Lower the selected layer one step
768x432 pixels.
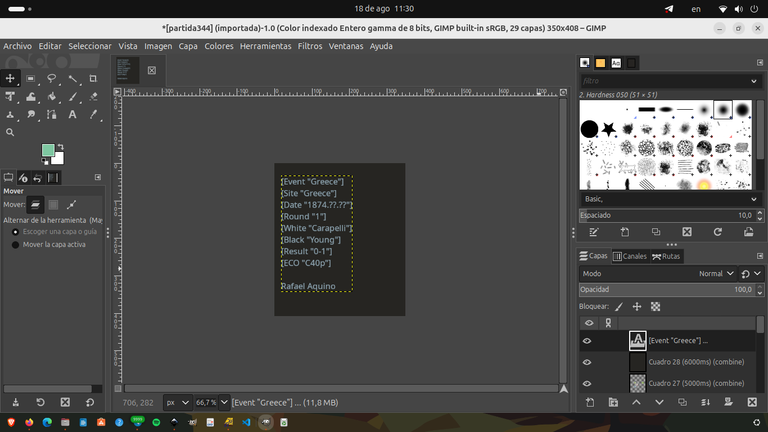659,403
